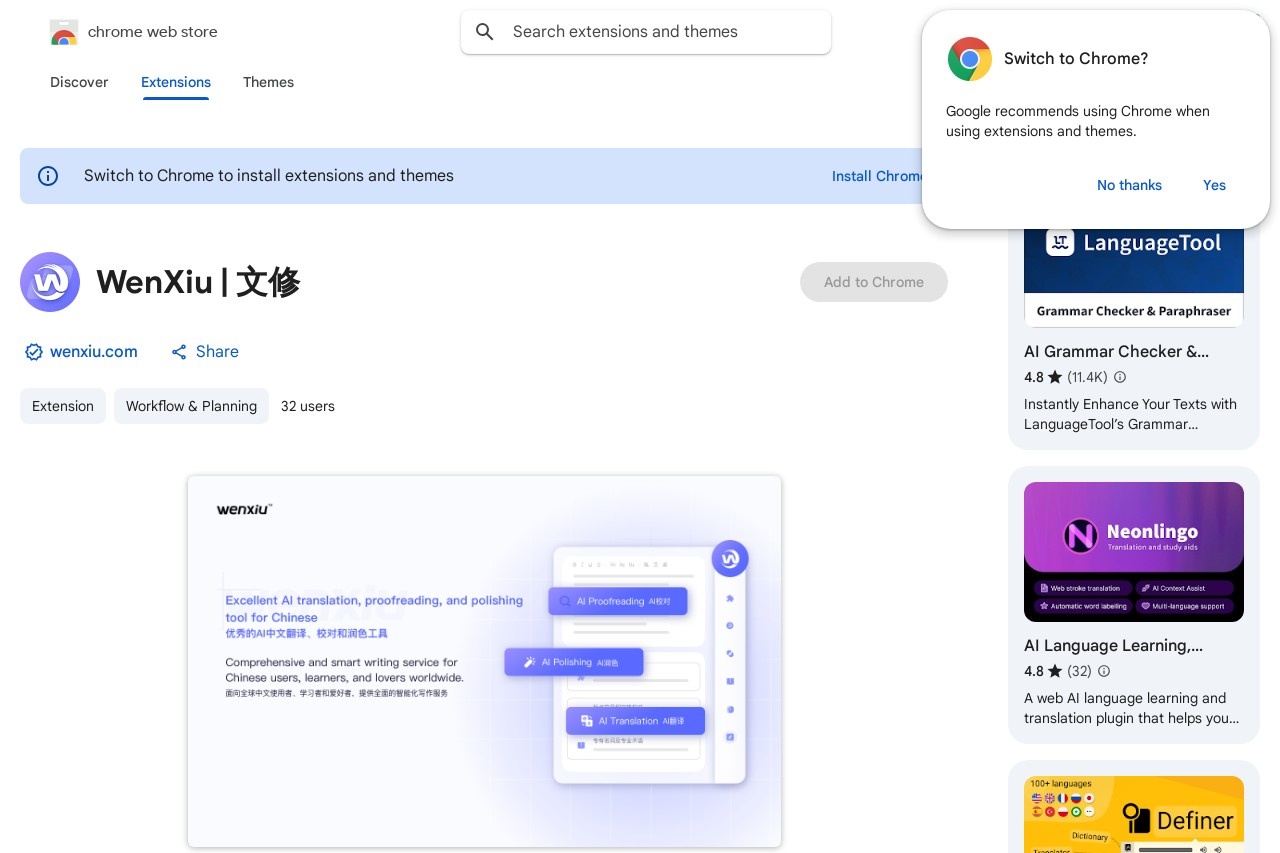Click the info icon next to the (32) rating

(1104, 671)
